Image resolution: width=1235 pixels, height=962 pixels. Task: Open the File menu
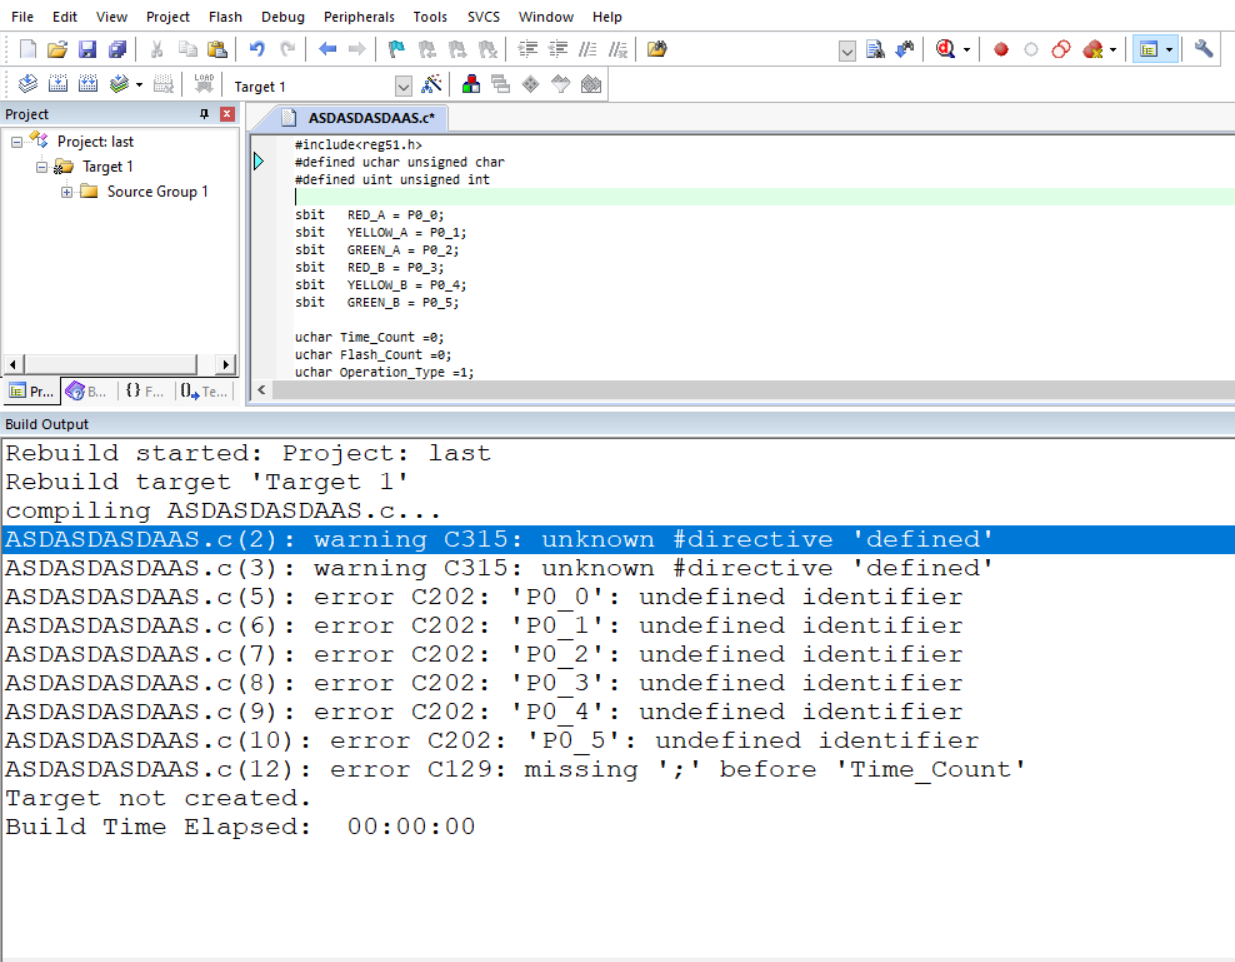coord(22,17)
